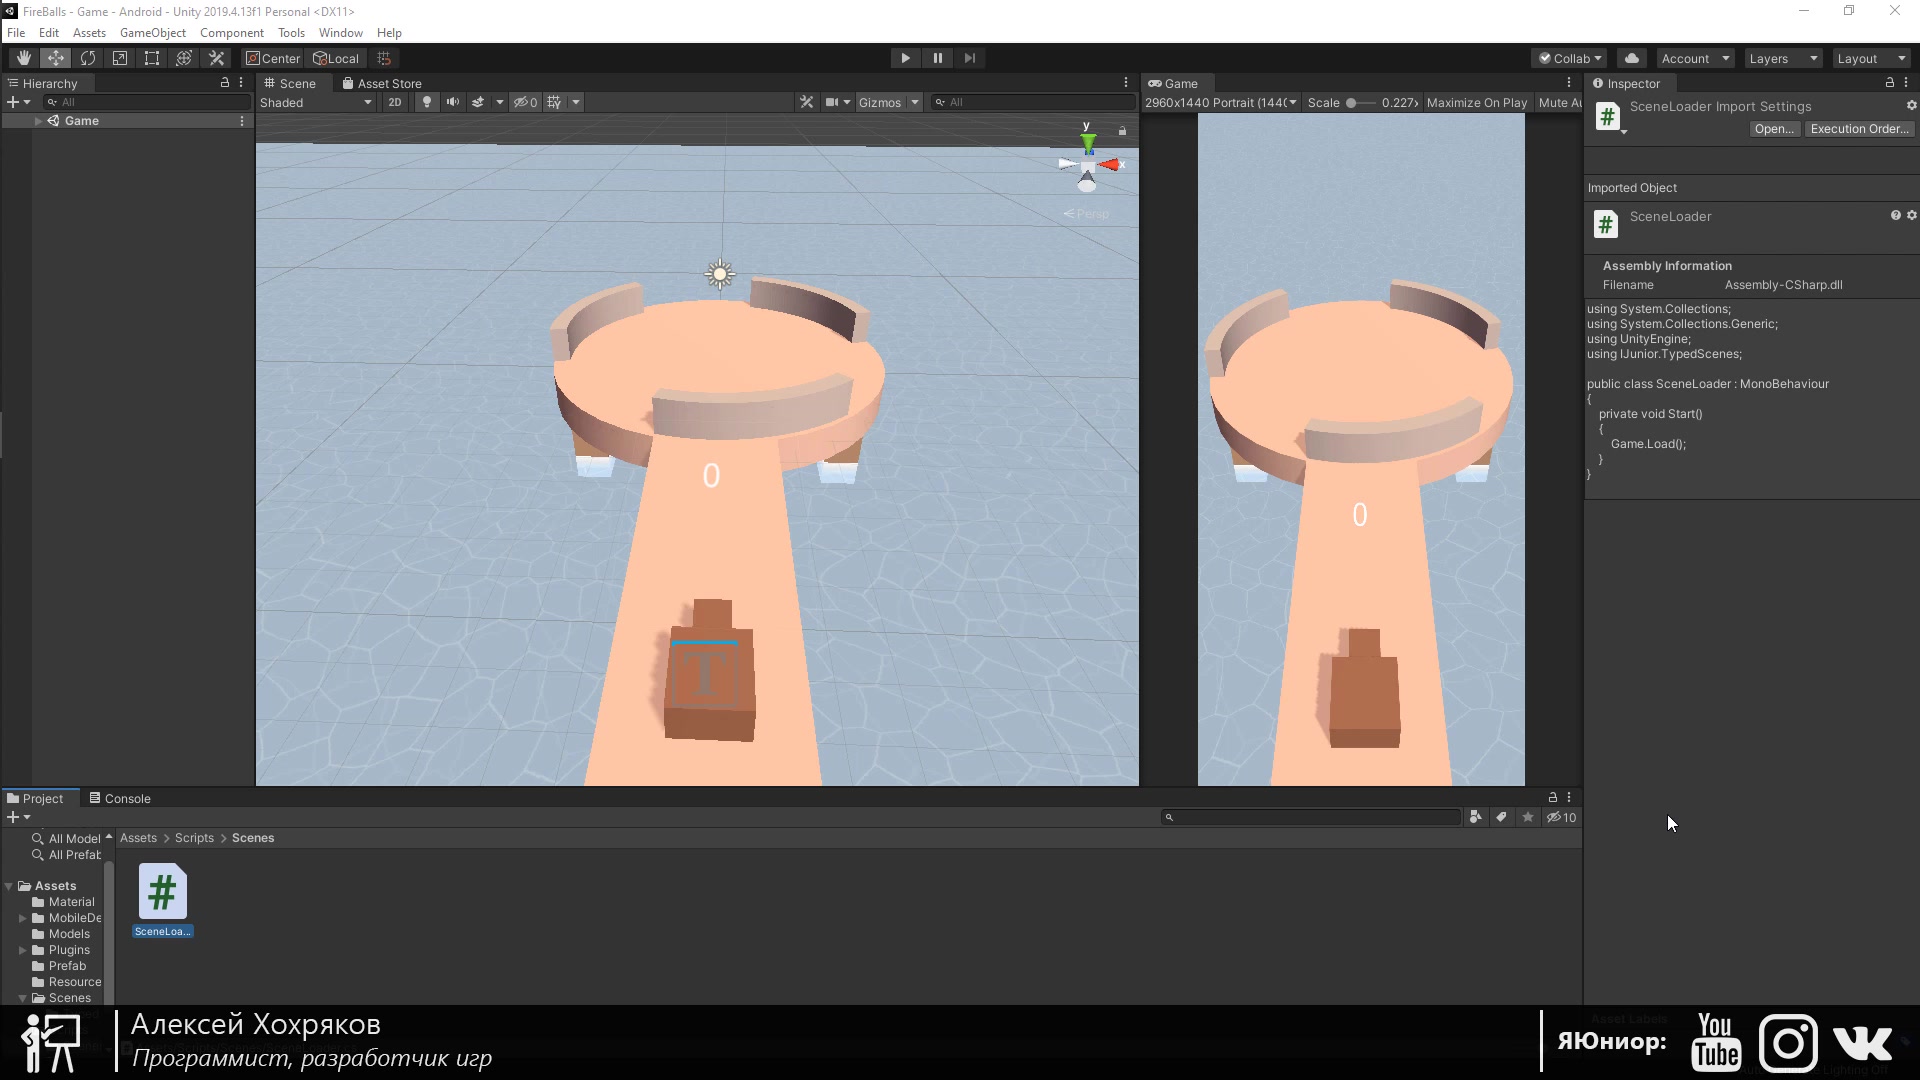Click the Pause button in toolbar

click(x=938, y=58)
